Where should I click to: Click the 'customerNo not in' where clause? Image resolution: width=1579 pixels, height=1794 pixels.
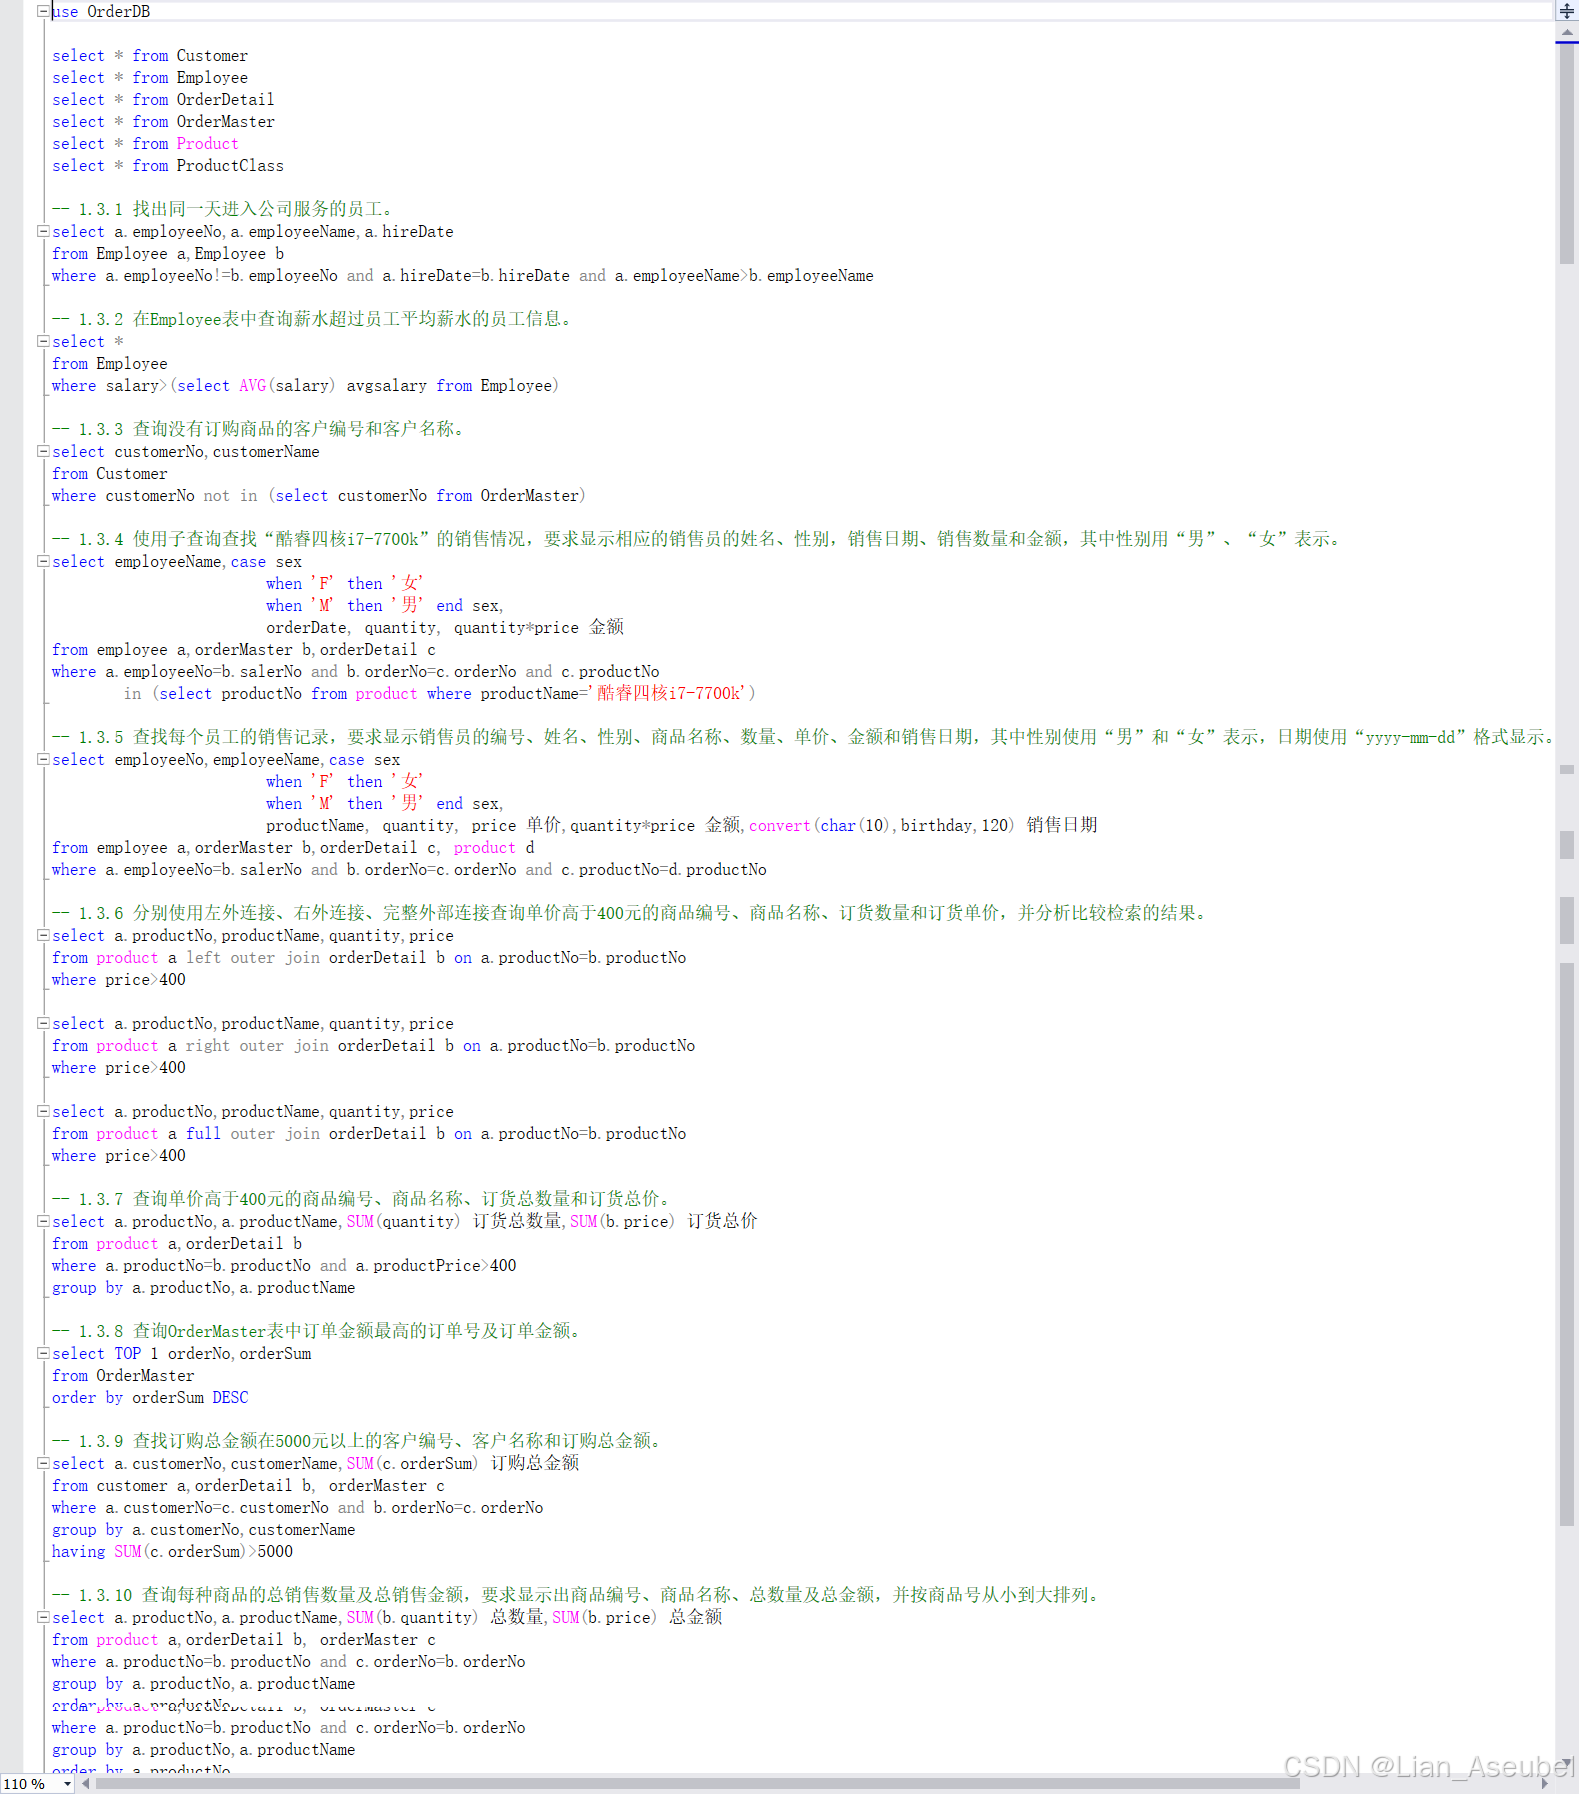(x=318, y=496)
